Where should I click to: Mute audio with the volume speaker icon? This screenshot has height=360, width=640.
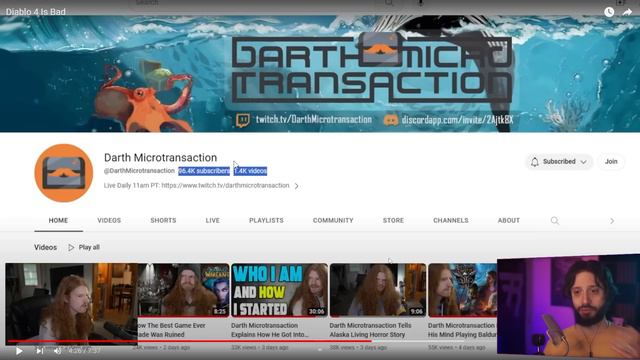(x=58, y=351)
